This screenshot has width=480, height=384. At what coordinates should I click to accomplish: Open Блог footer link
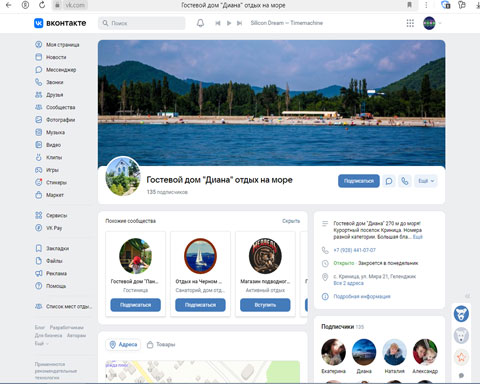39,327
